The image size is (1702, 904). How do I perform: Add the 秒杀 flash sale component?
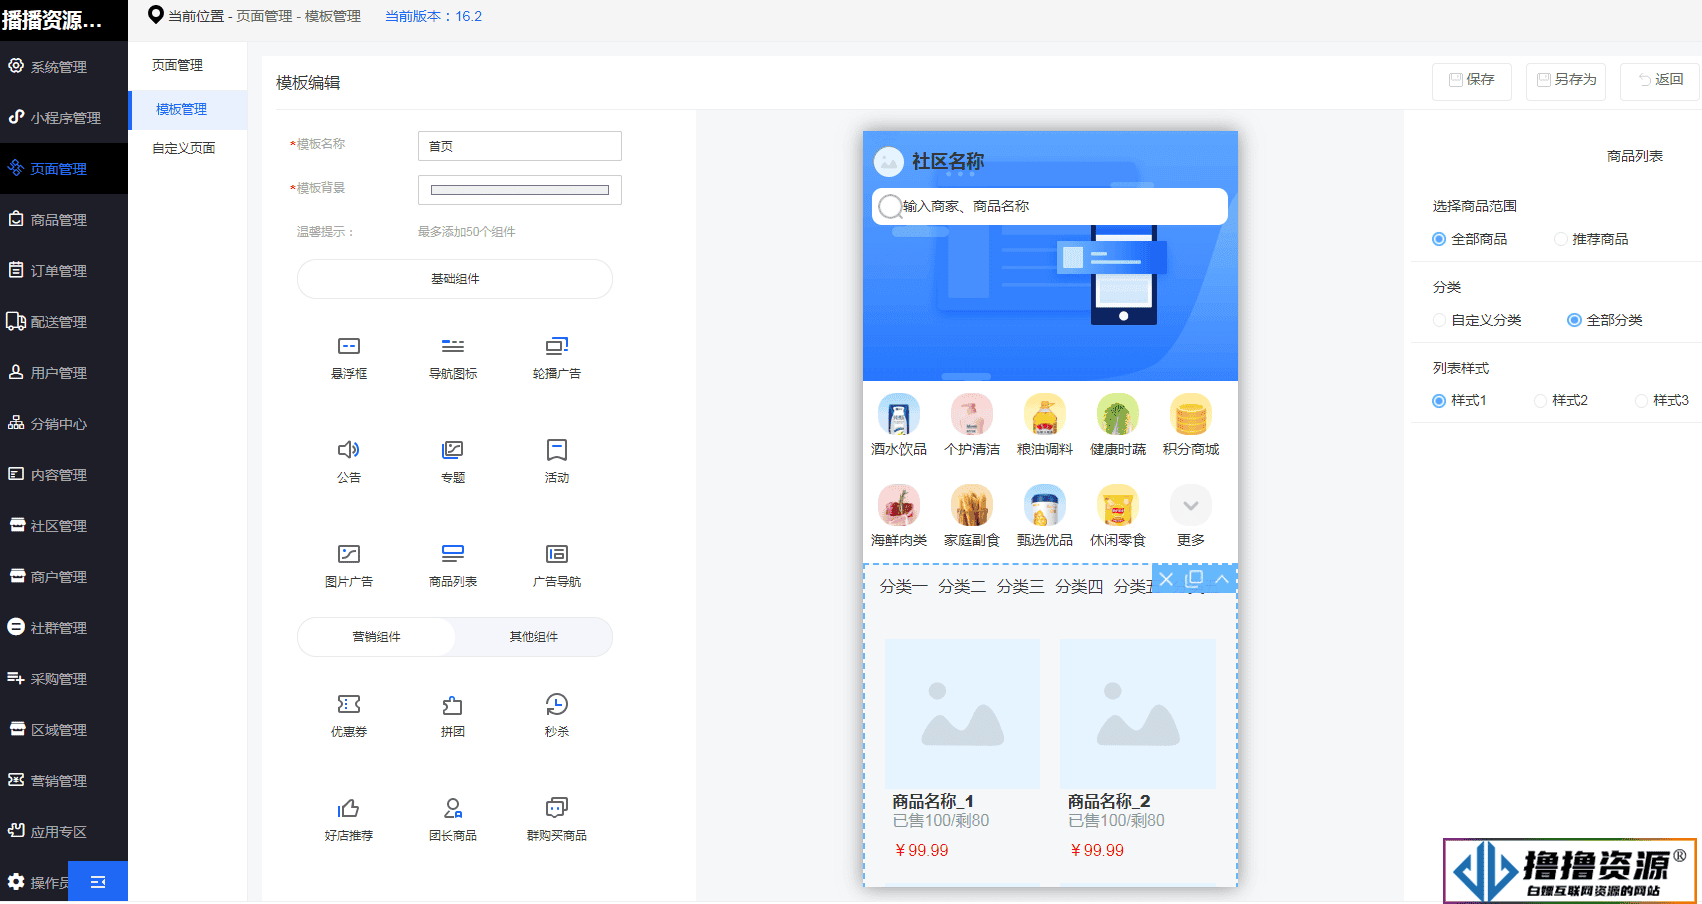pos(557,716)
